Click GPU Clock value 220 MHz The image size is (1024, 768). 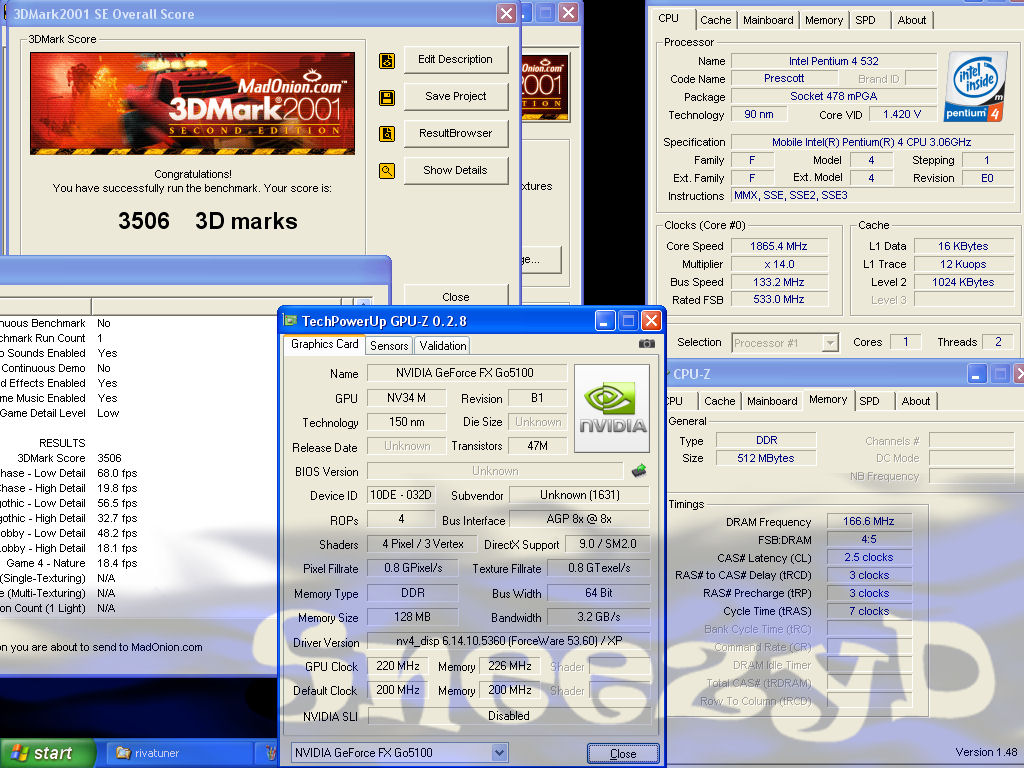coord(398,666)
